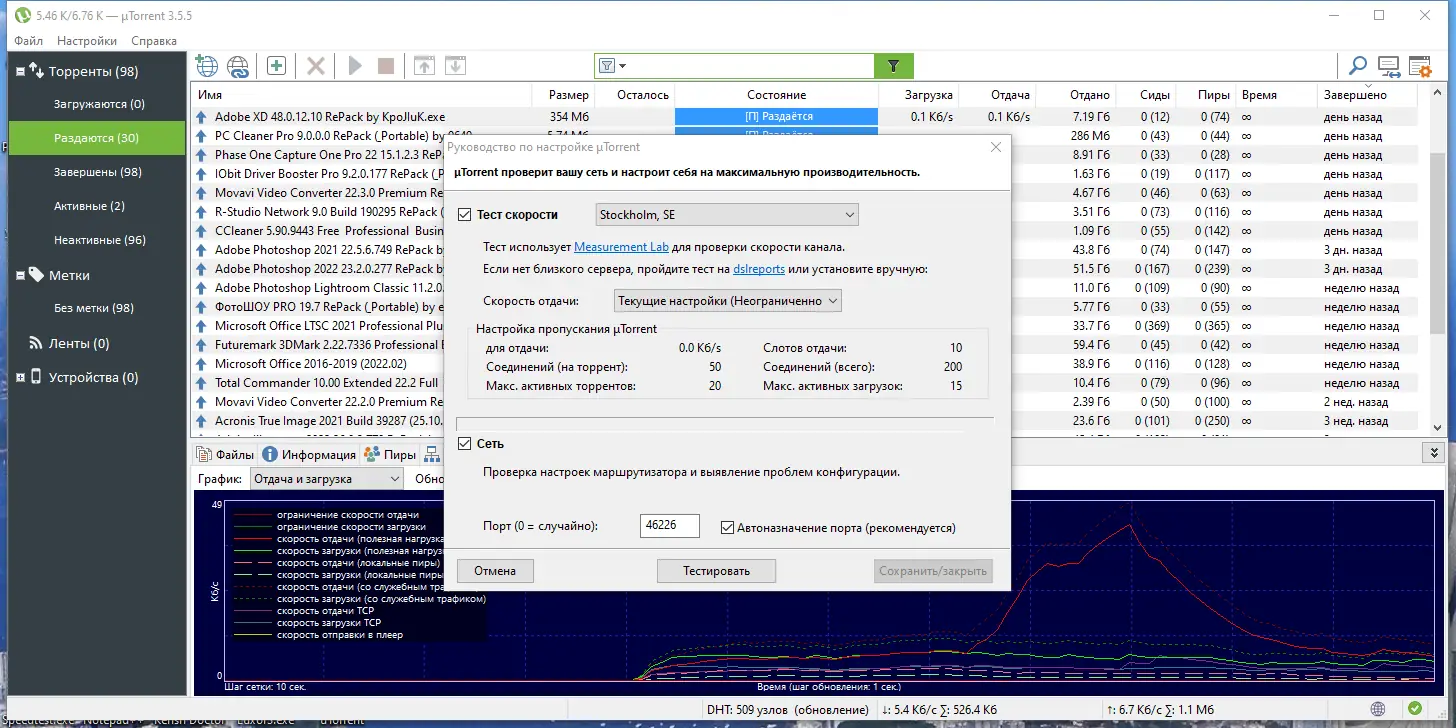
Task: Toggle the Тест скорости checkbox
Action: [x=464, y=214]
